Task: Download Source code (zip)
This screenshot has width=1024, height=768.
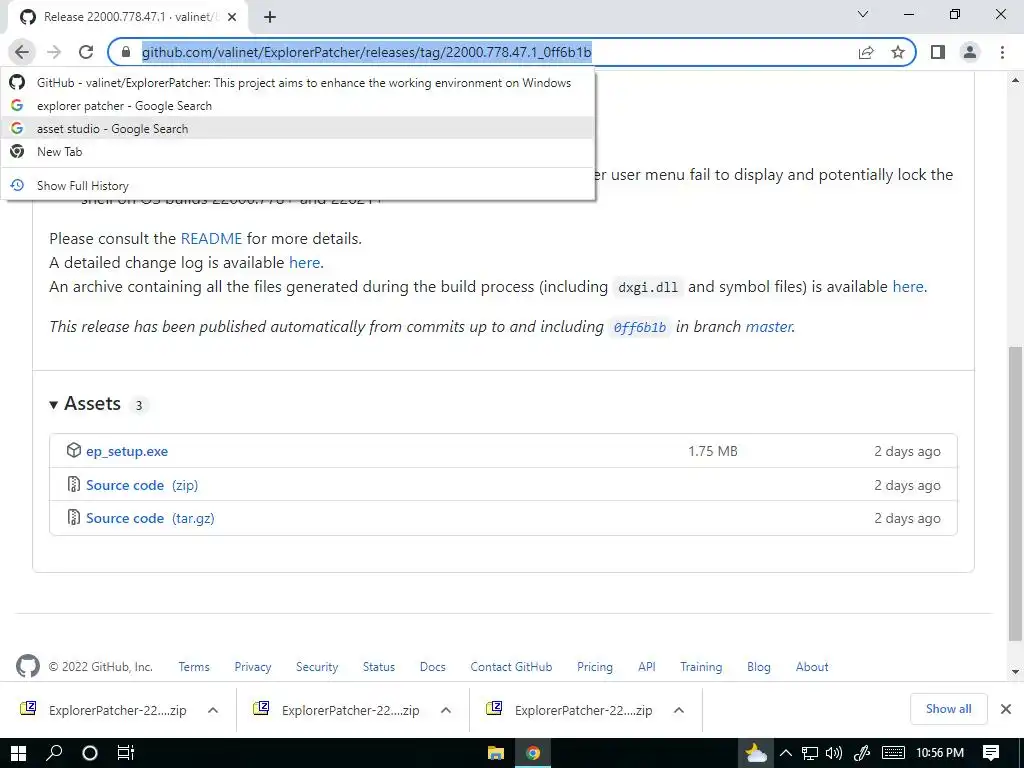Action: tap(142, 485)
